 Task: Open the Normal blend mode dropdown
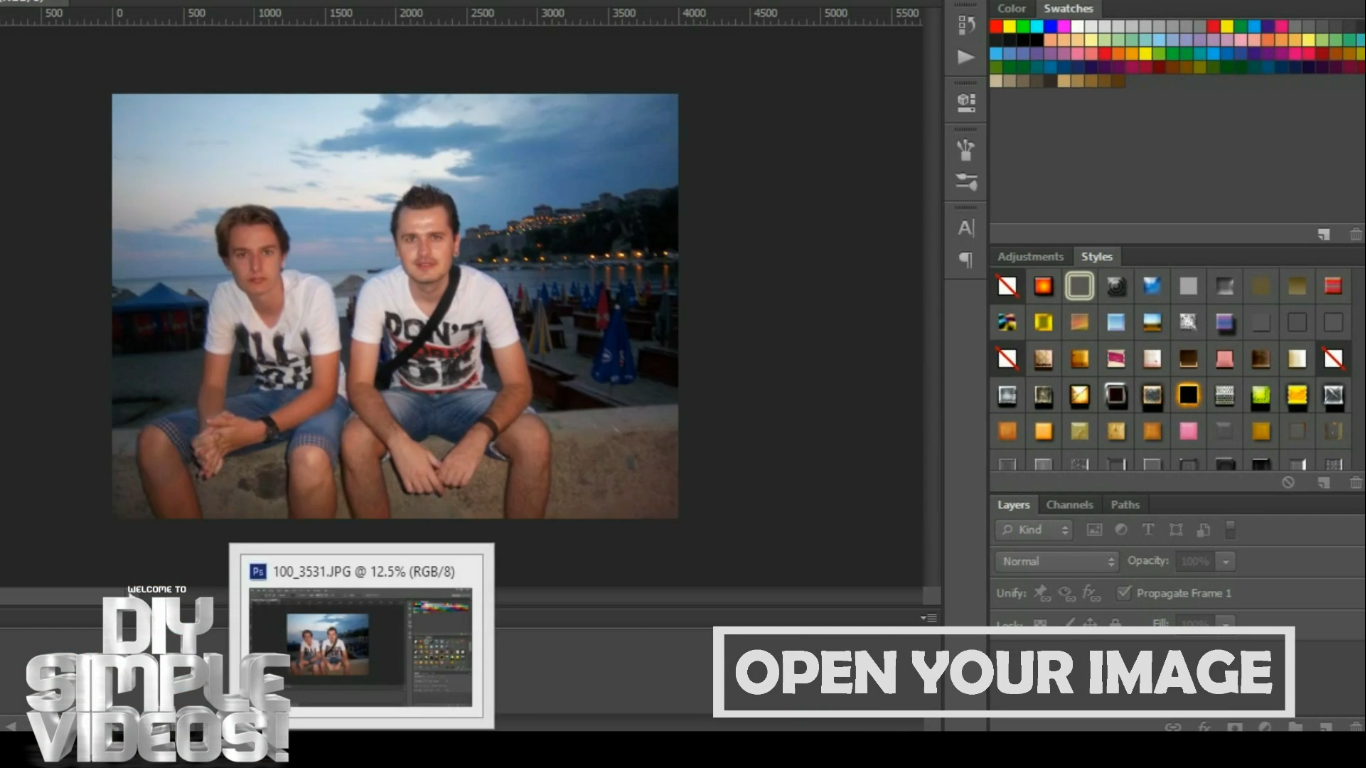click(x=1057, y=561)
